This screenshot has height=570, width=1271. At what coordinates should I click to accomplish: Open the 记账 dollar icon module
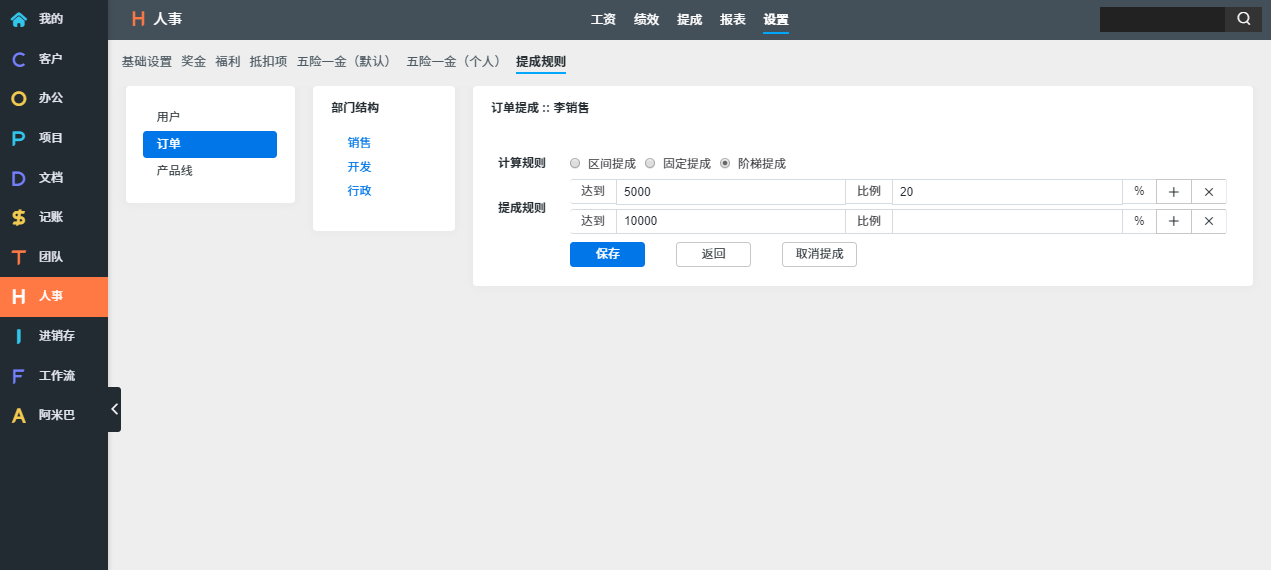pos(19,217)
